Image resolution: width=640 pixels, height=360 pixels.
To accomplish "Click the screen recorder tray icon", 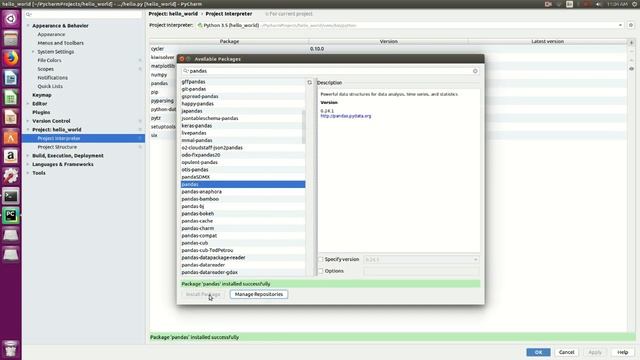I will tap(548, 4).
